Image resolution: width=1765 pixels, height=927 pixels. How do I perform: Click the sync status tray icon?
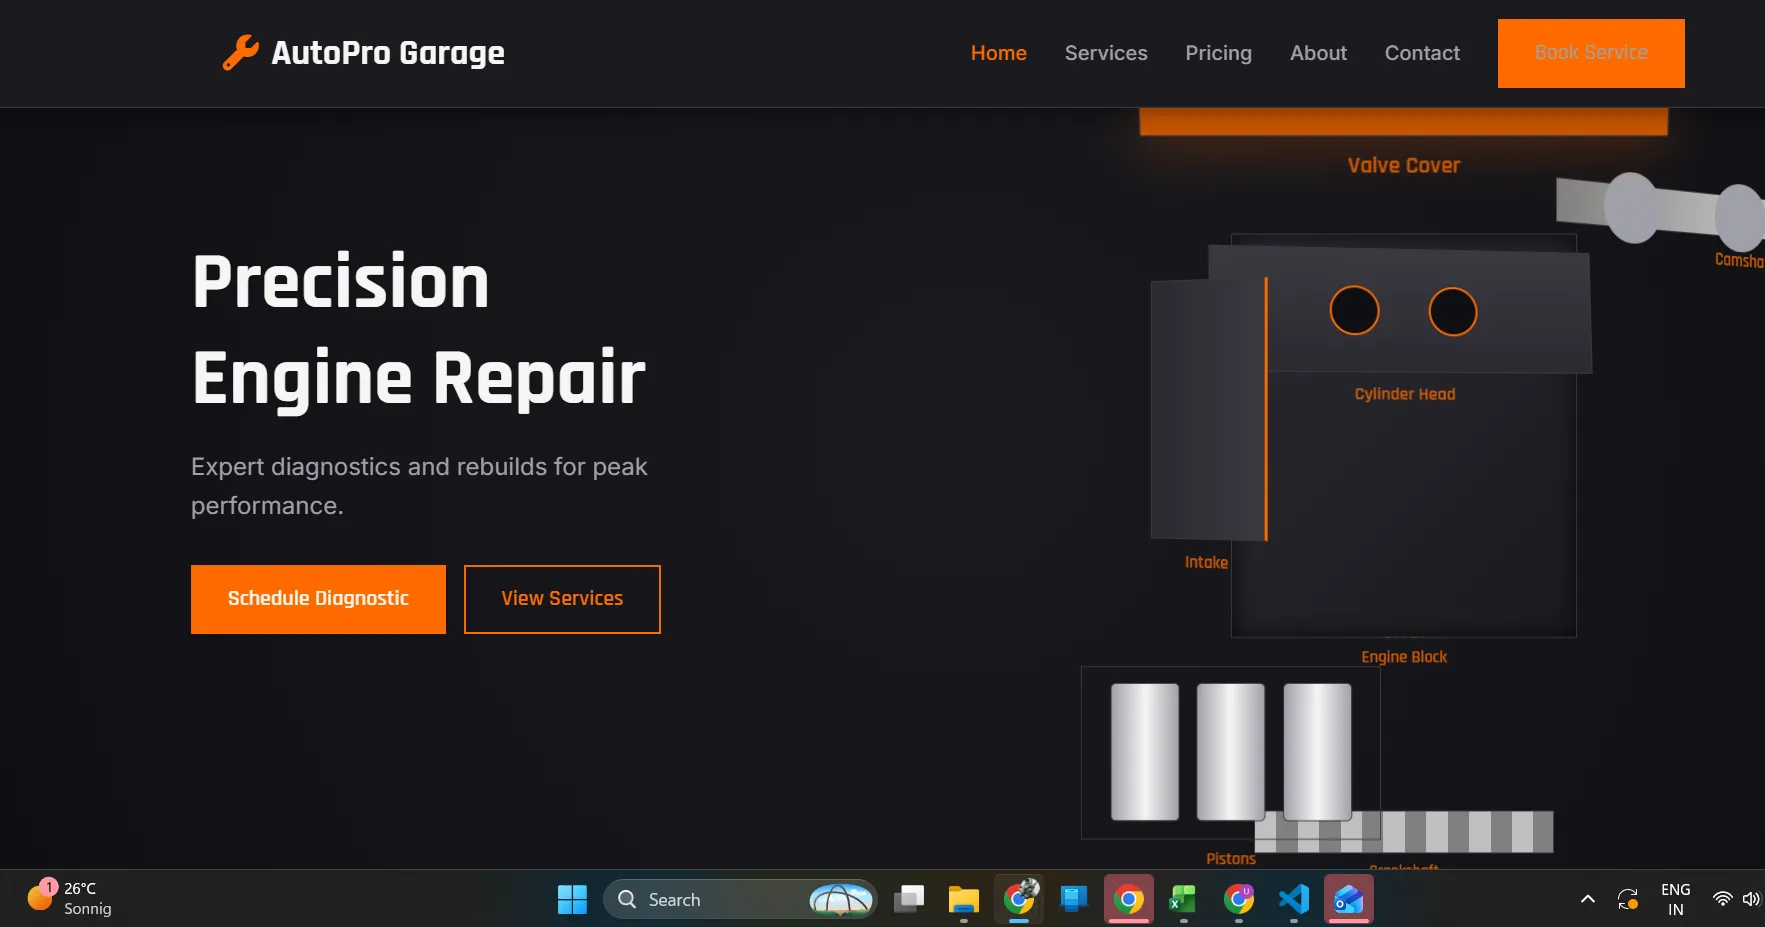click(x=1628, y=899)
